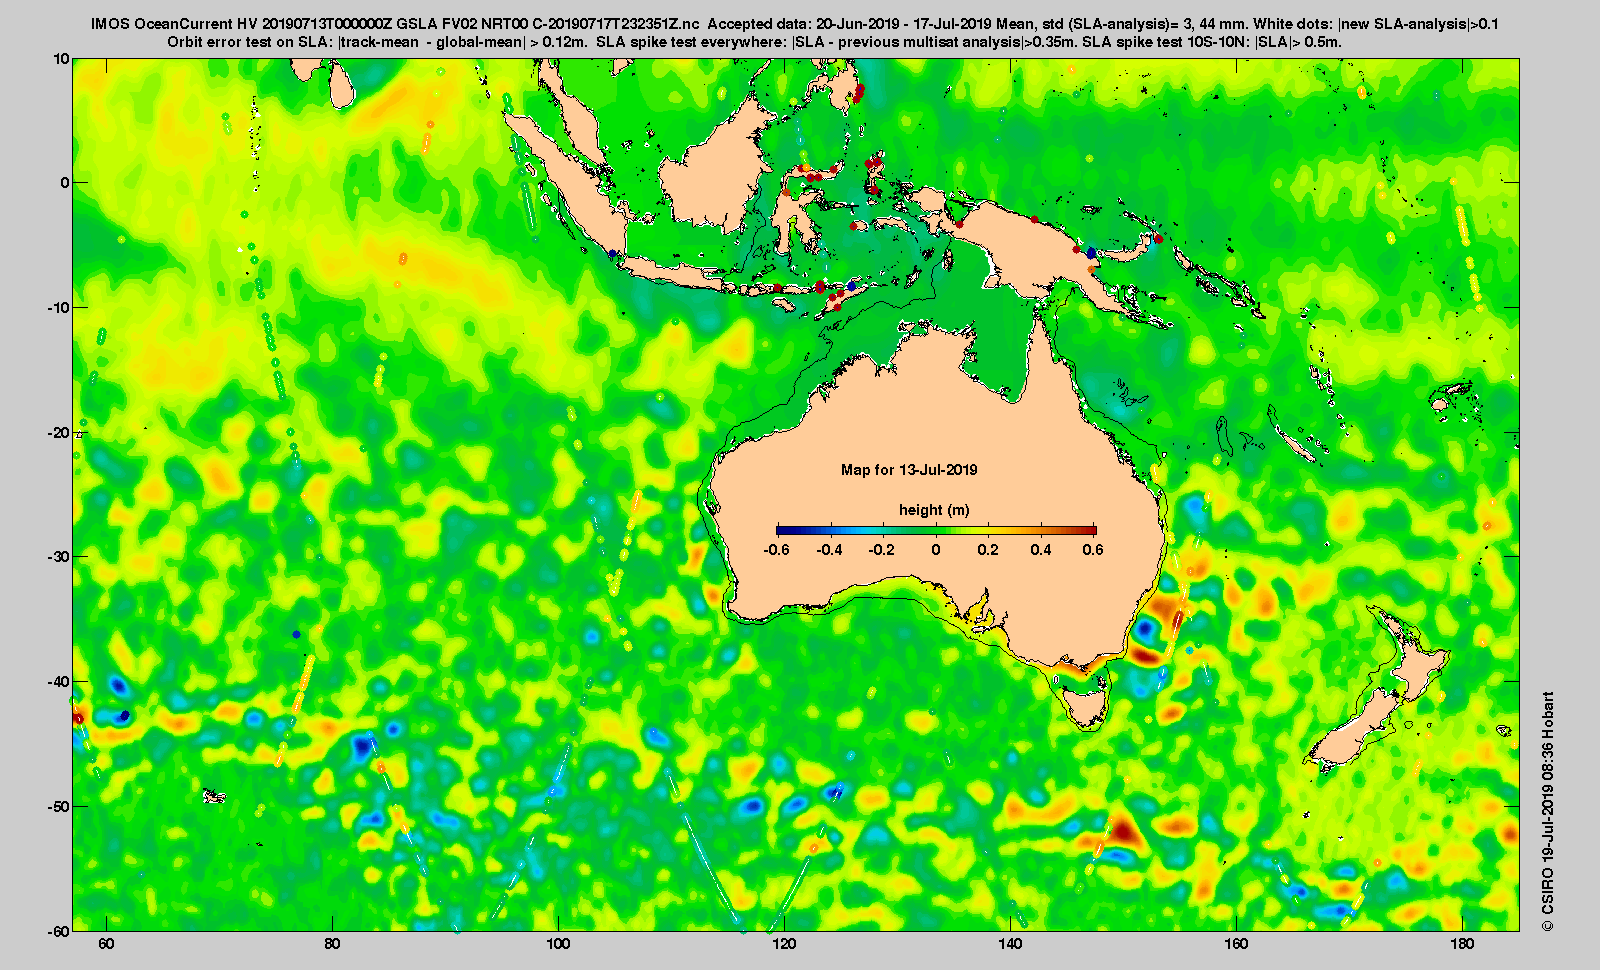
Task: Click the x-axis longitude label 140
Action: [1011, 944]
